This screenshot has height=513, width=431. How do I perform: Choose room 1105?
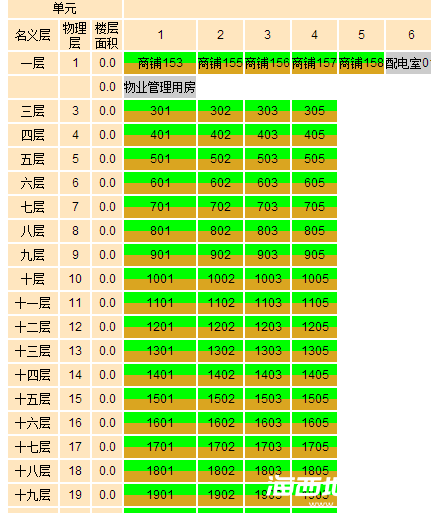coord(314,303)
